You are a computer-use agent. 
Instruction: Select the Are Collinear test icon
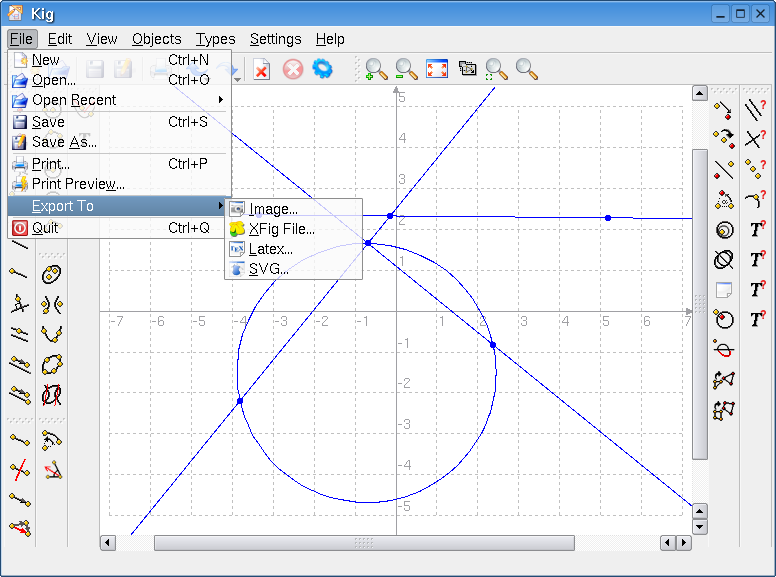point(755,169)
